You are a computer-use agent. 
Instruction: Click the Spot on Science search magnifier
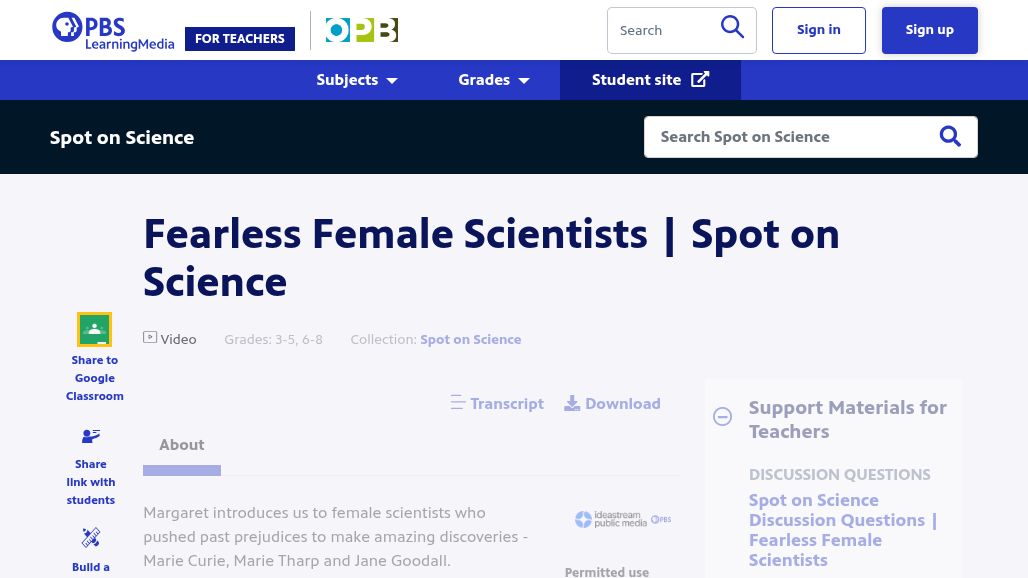(950, 136)
